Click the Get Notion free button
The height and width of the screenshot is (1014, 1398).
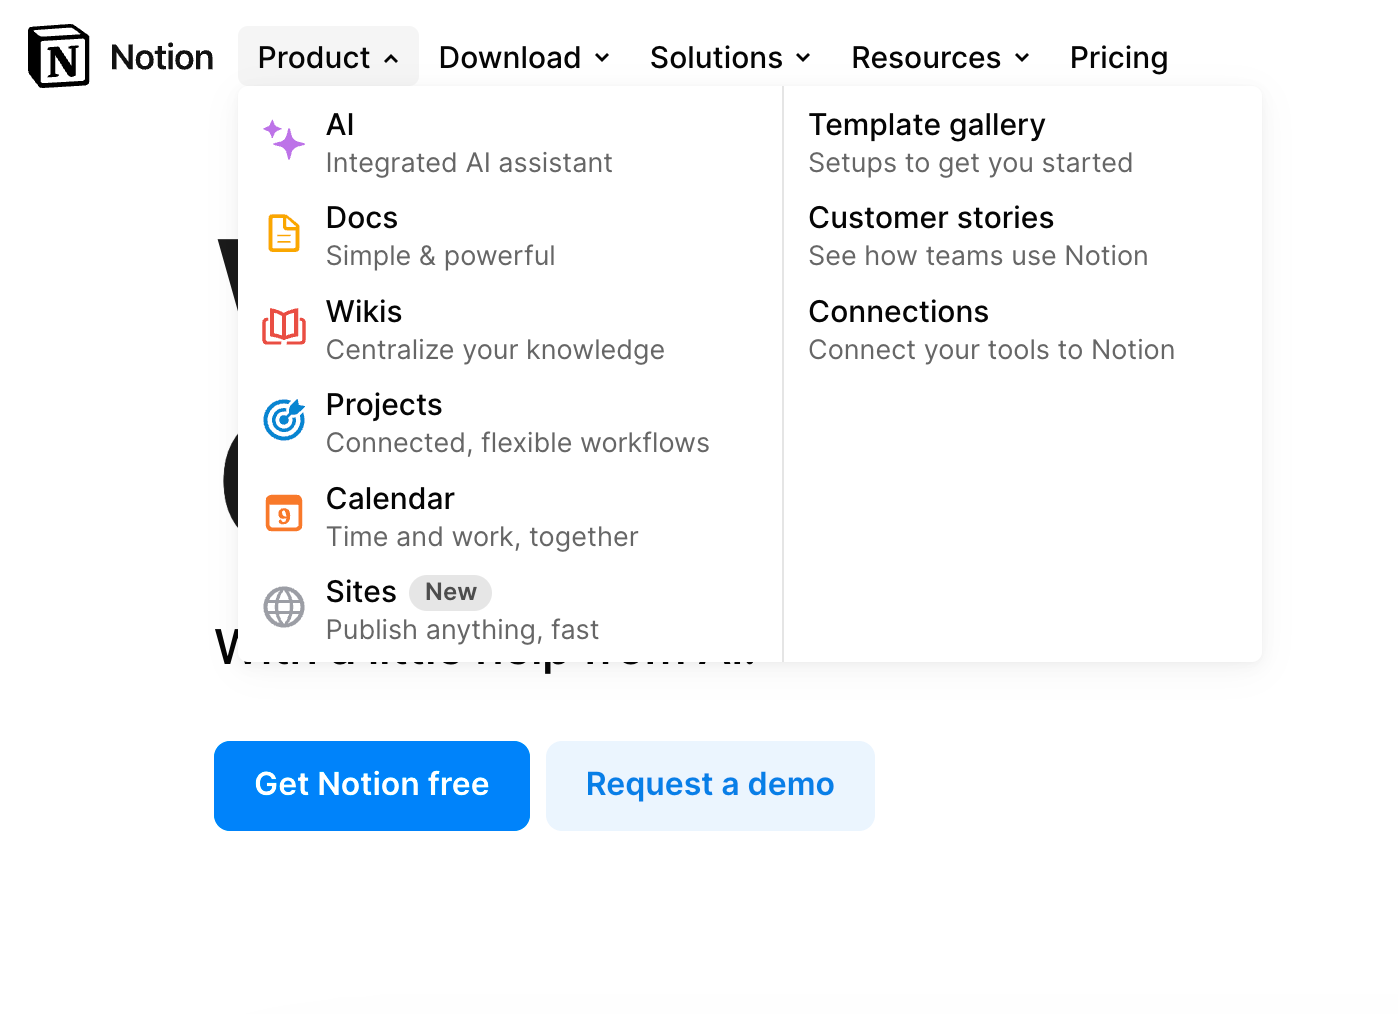coord(372,786)
